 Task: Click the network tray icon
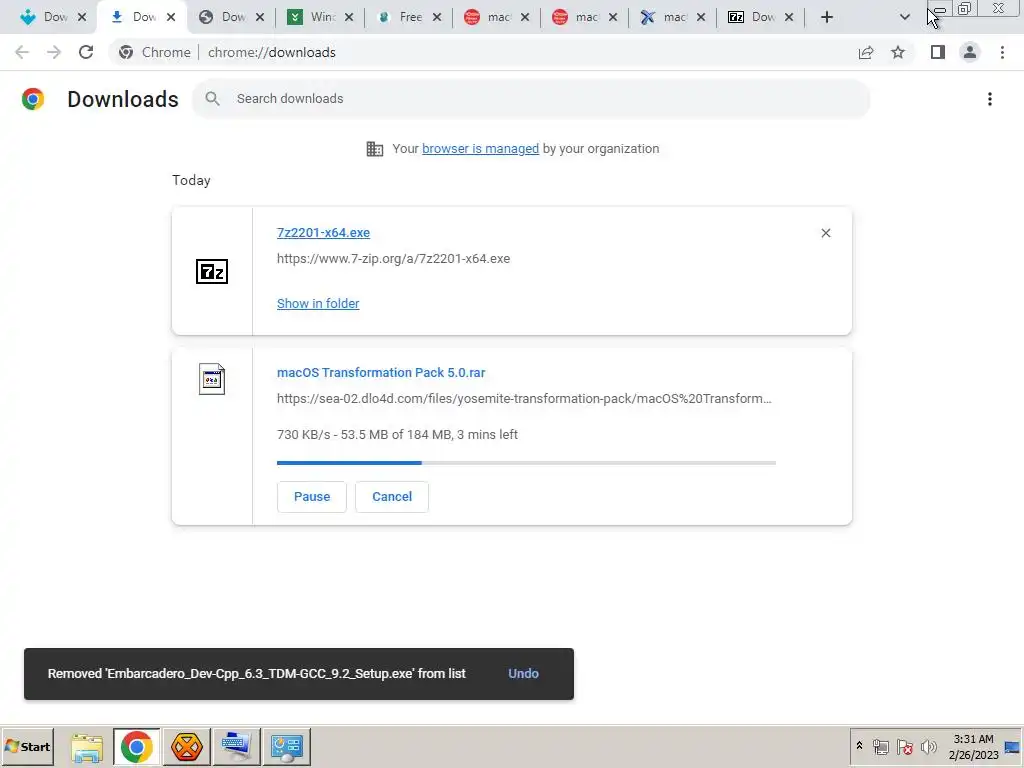pyautogui.click(x=881, y=747)
